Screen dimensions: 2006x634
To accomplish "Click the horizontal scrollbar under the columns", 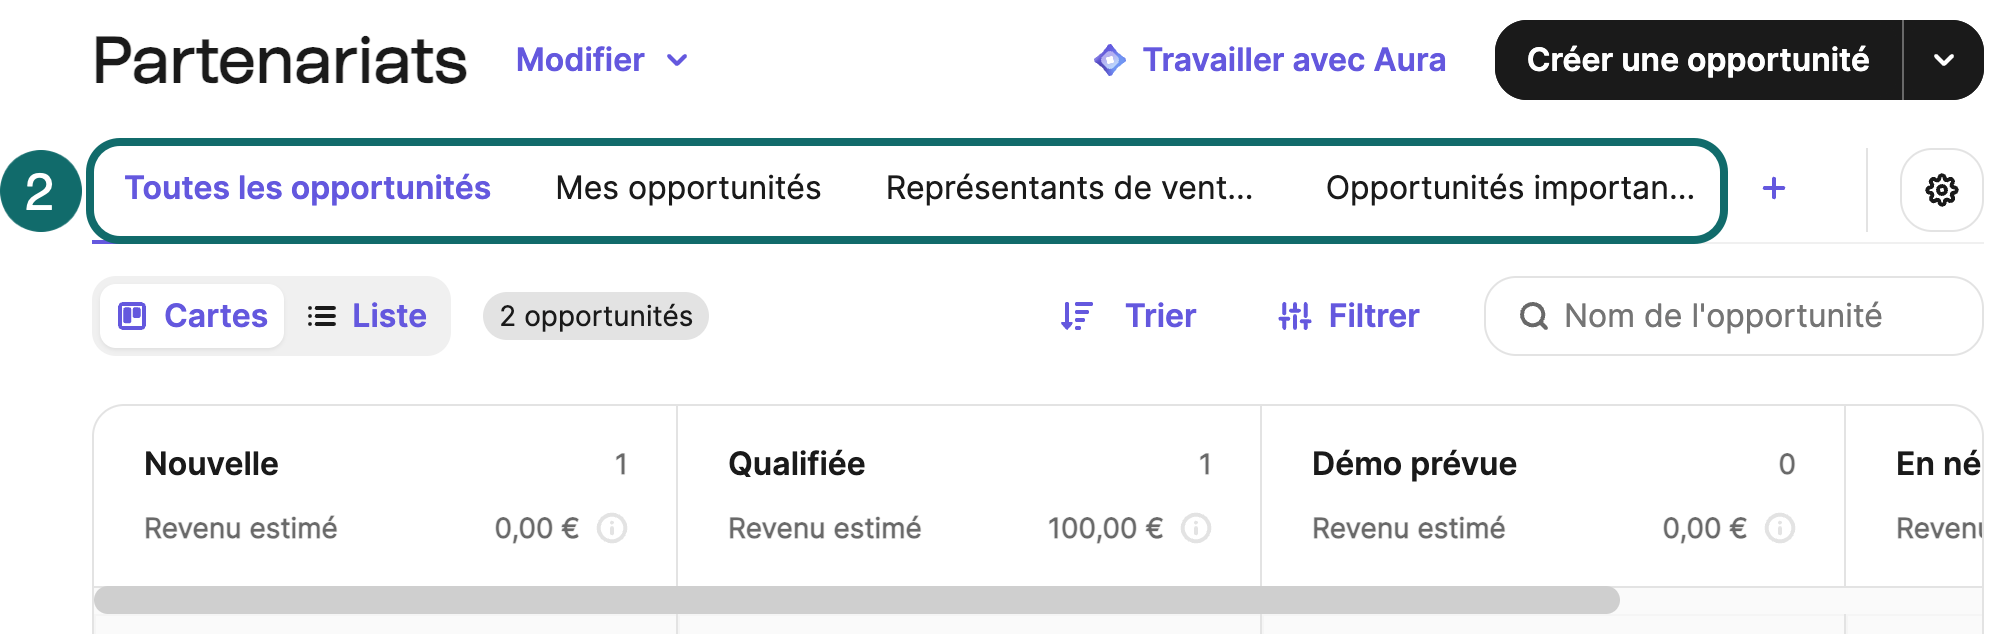I will point(856,600).
